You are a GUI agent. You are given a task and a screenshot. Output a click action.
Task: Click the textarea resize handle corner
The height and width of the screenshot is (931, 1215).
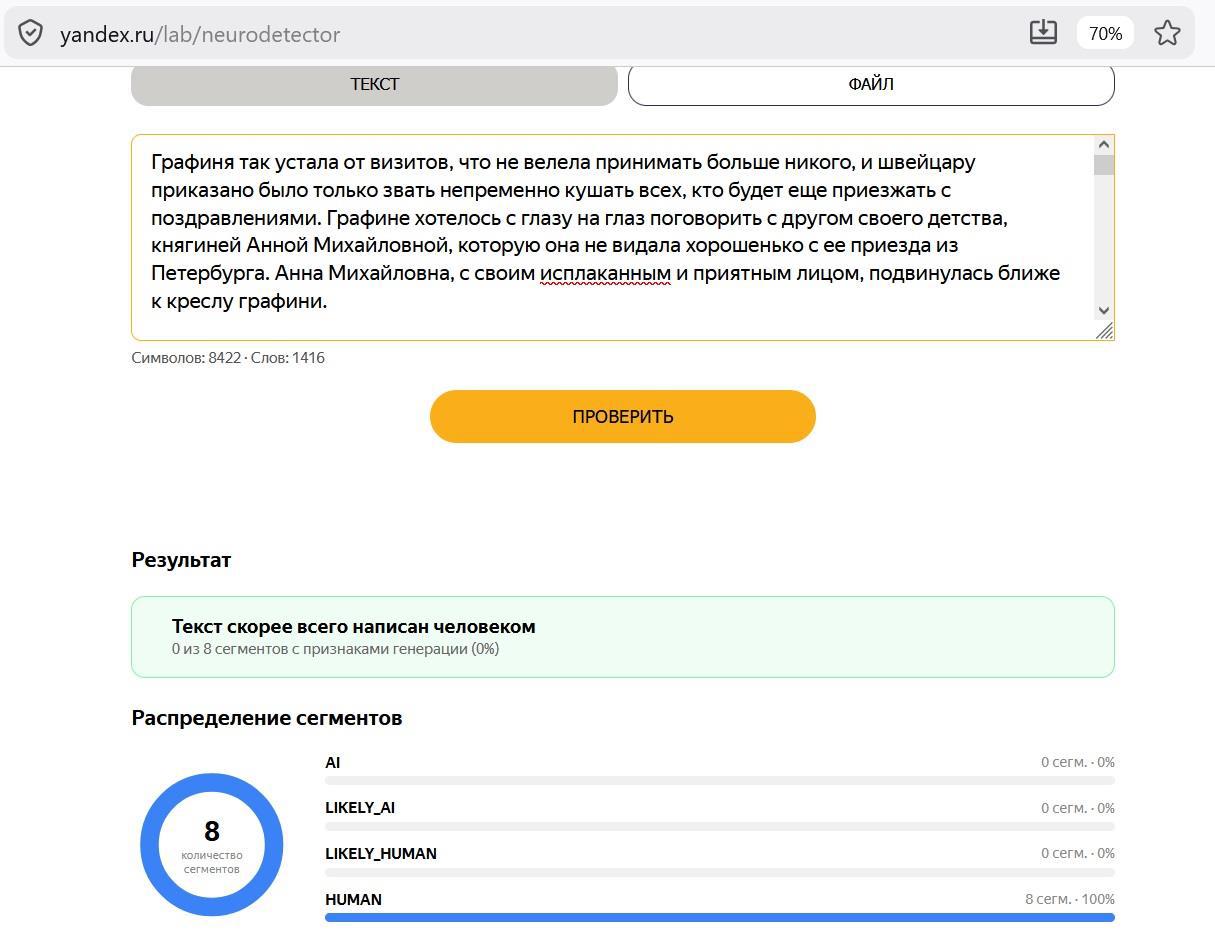click(1104, 330)
